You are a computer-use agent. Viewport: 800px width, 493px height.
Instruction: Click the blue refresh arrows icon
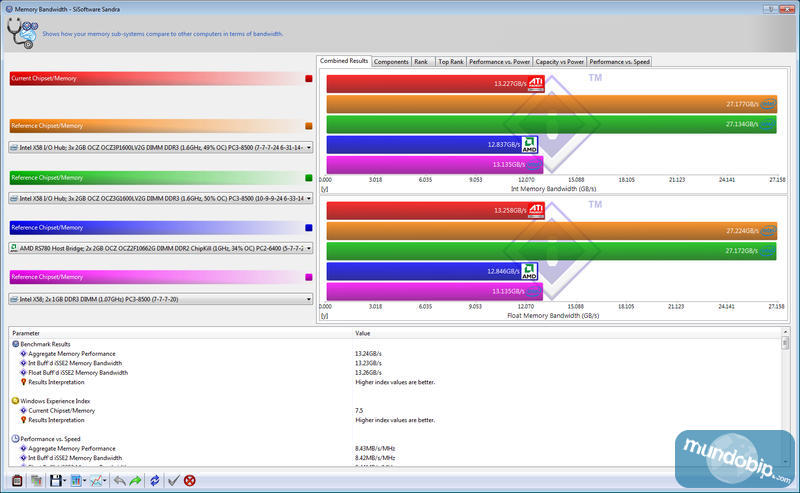155,480
